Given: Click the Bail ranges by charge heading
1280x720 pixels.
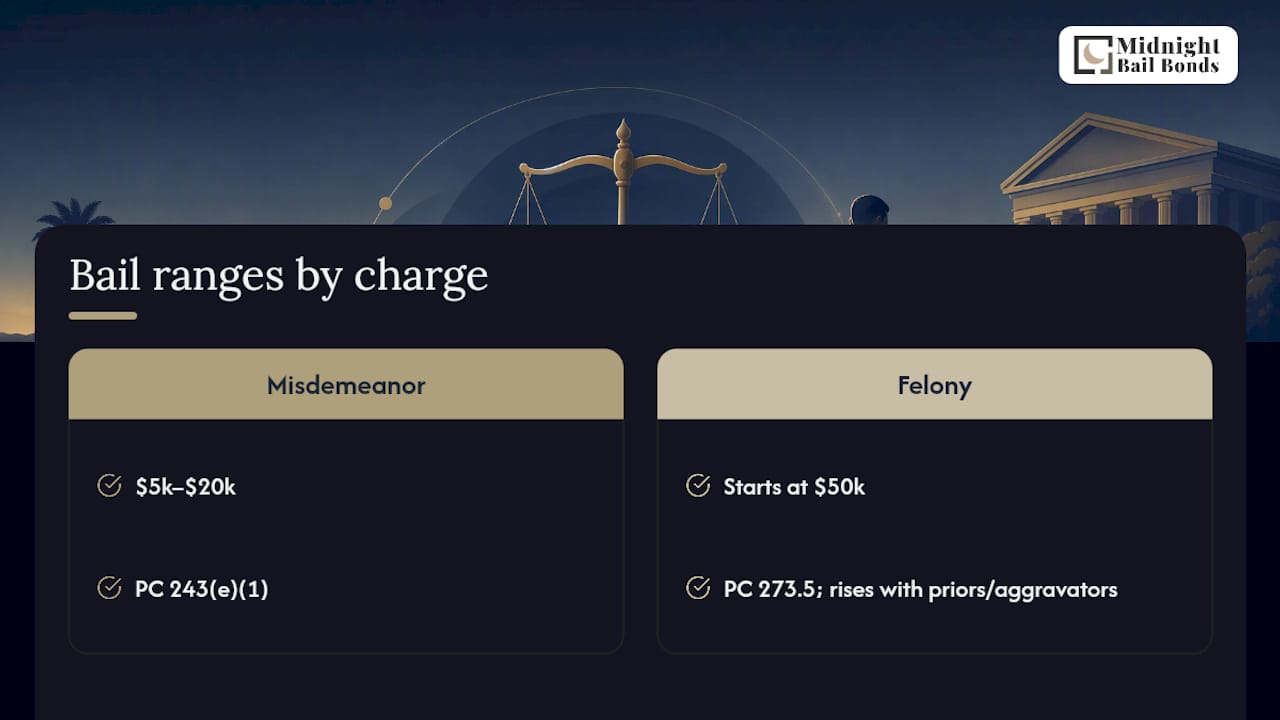Looking at the screenshot, I should 279,275.
